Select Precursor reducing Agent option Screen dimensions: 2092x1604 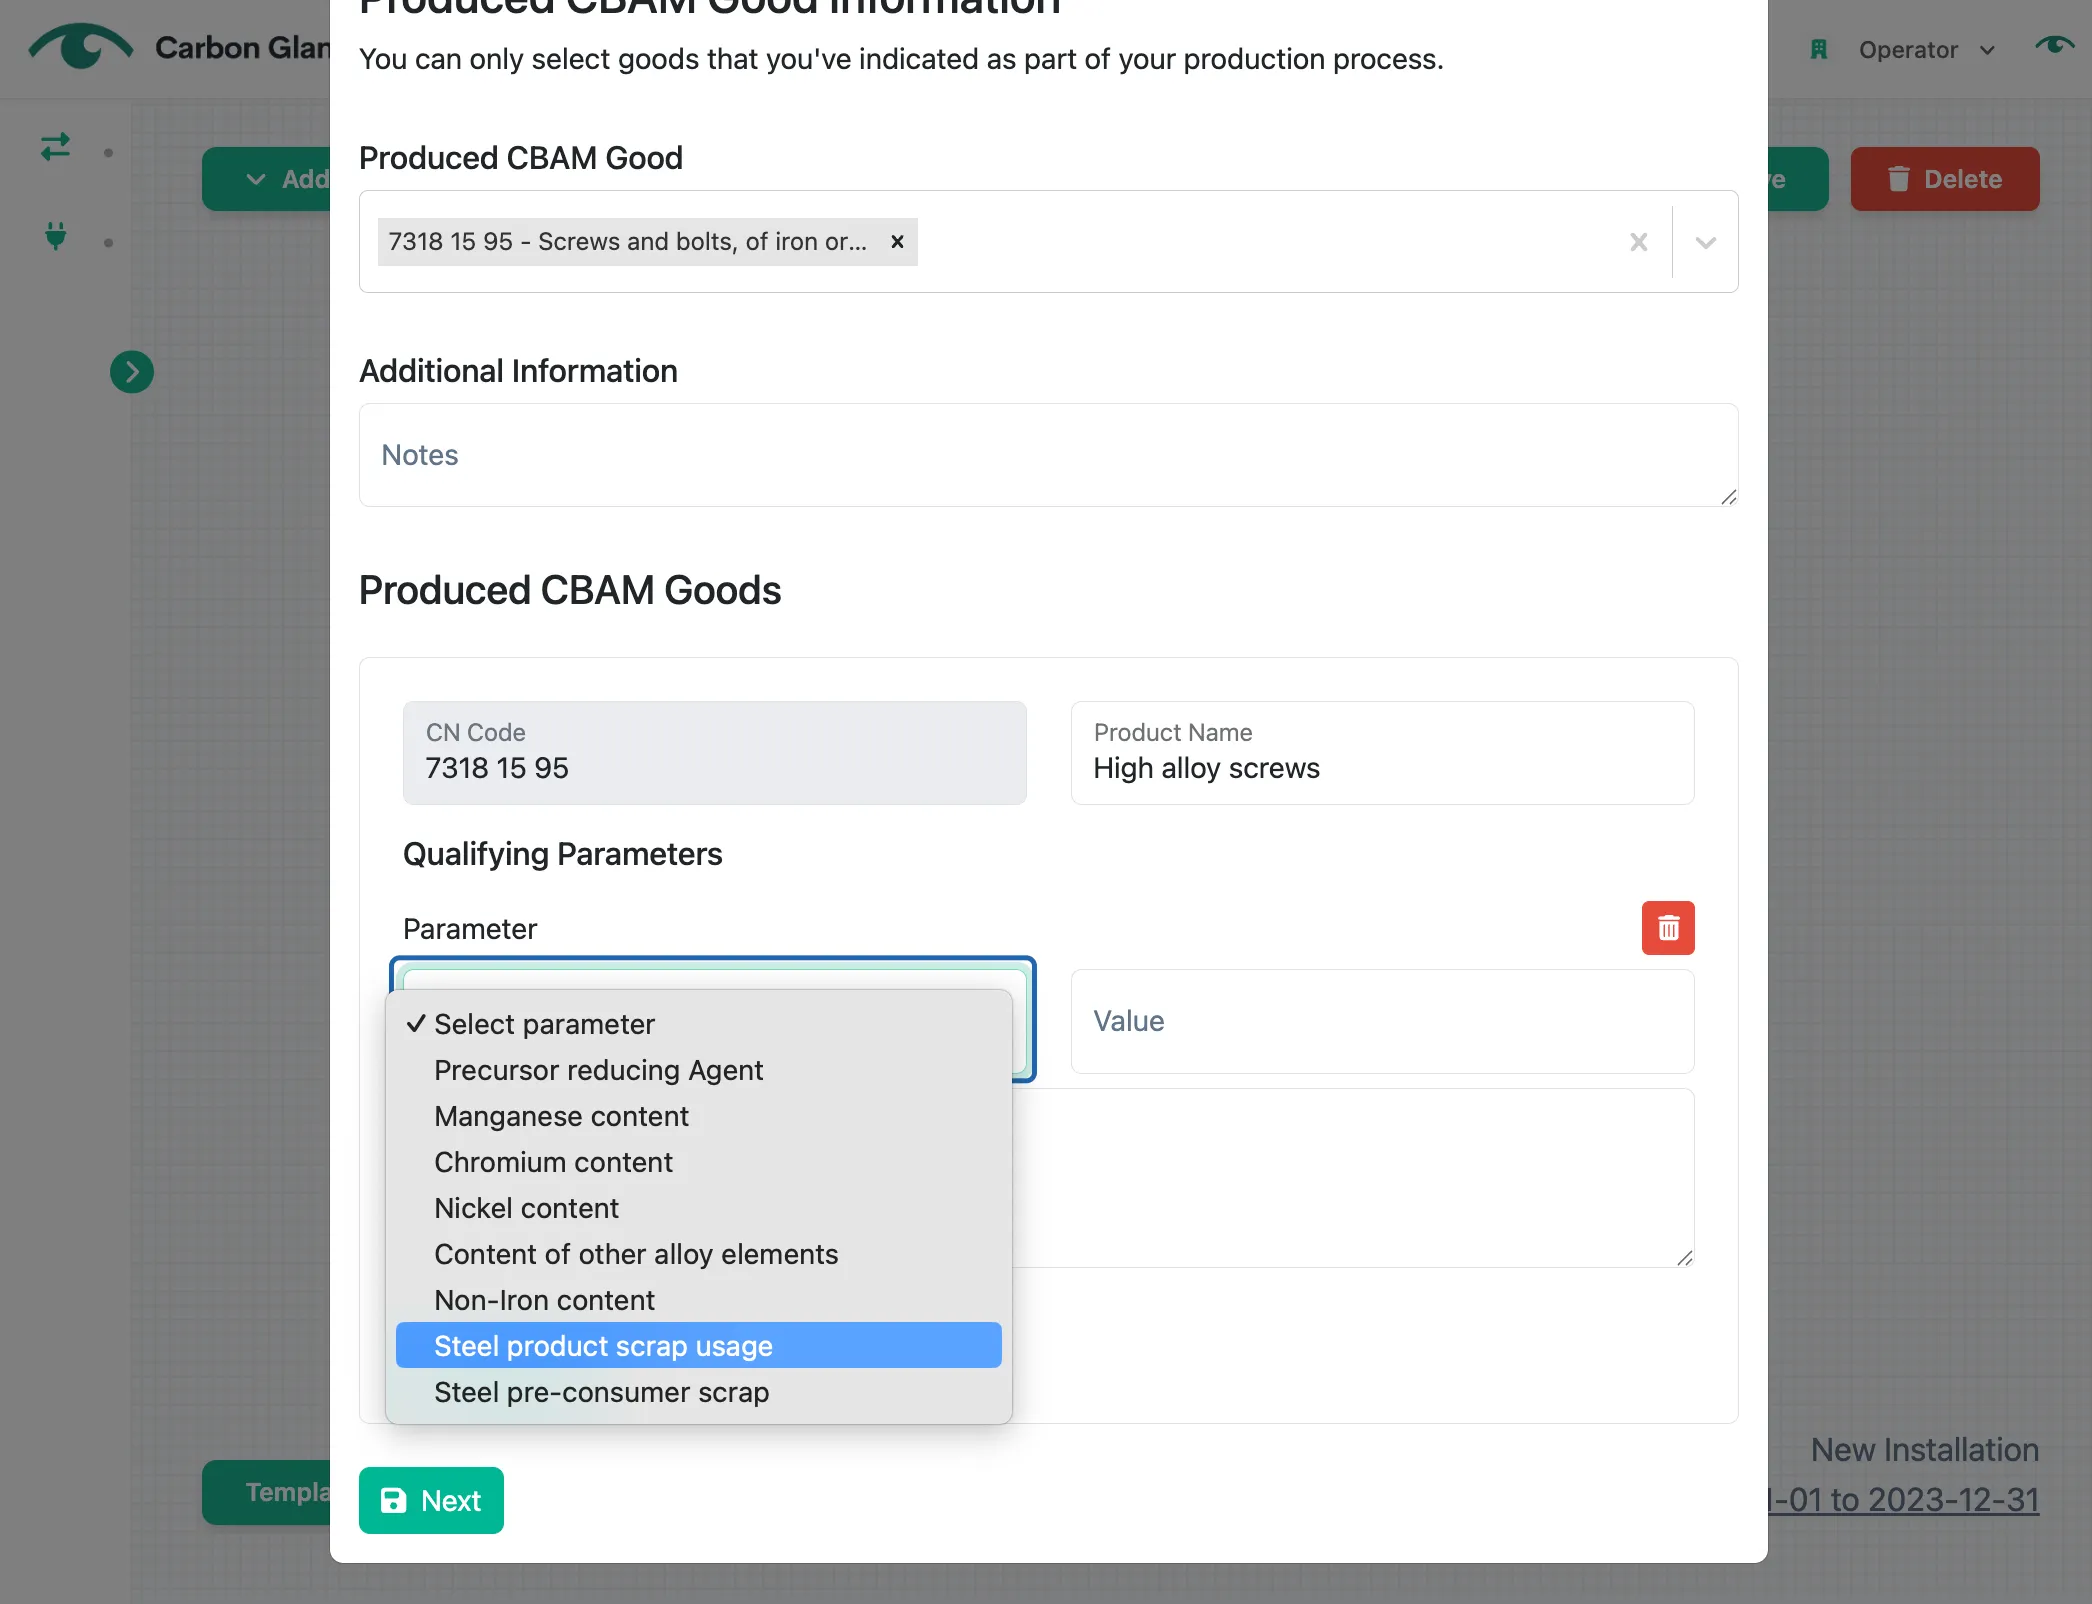(698, 1070)
